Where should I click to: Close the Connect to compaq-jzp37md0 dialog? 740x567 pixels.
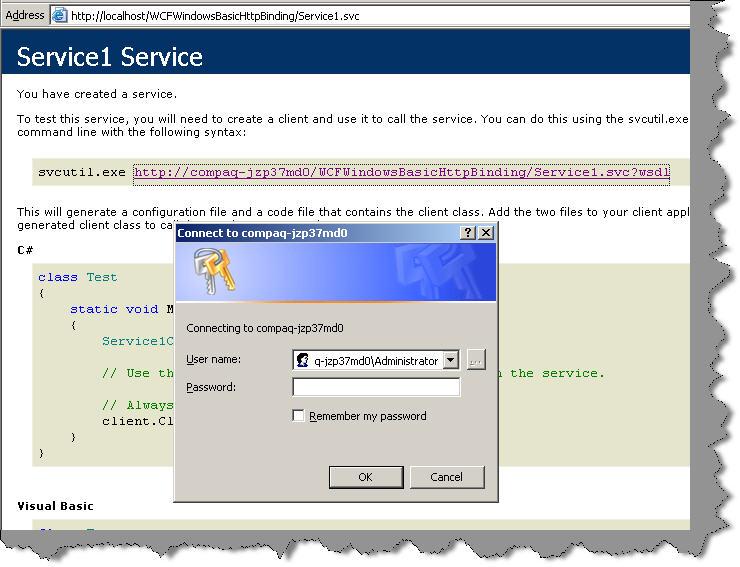point(486,232)
